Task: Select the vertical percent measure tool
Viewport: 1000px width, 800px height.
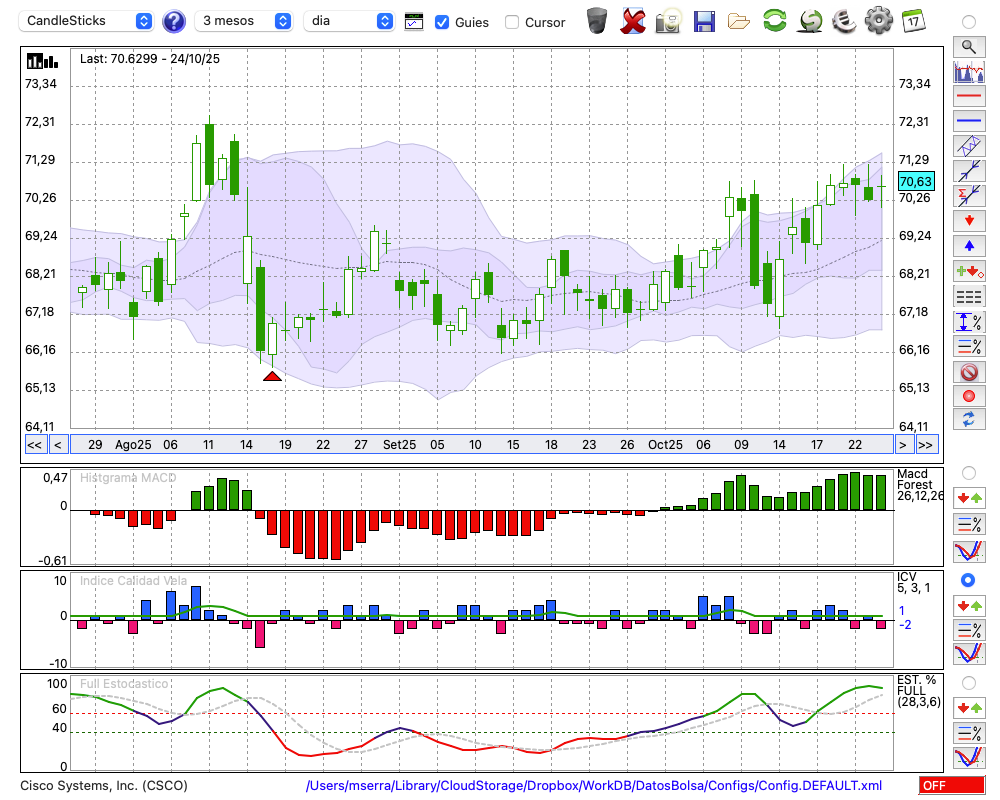Action: (969, 322)
